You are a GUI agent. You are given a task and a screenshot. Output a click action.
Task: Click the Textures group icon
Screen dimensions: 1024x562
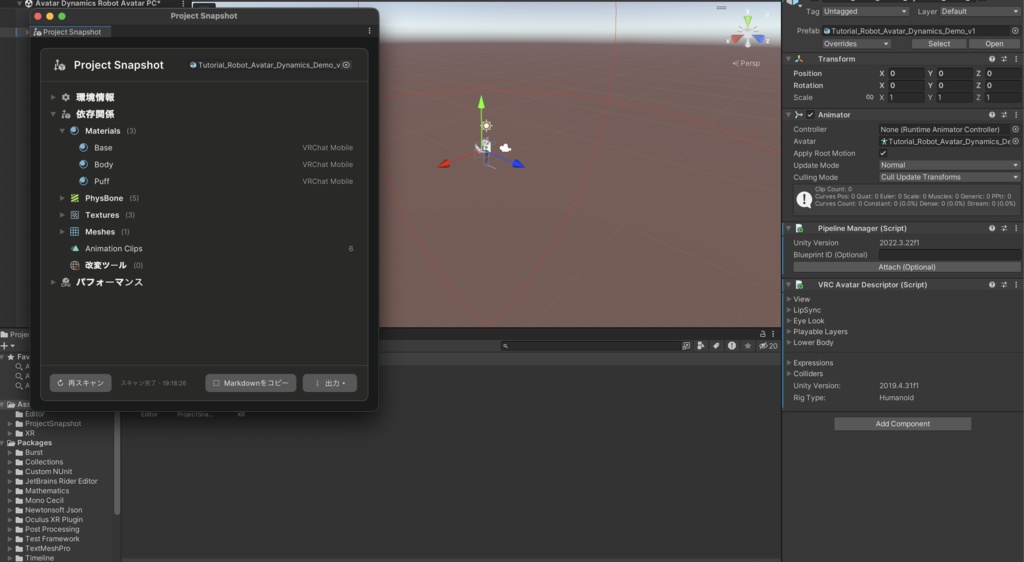(74, 215)
